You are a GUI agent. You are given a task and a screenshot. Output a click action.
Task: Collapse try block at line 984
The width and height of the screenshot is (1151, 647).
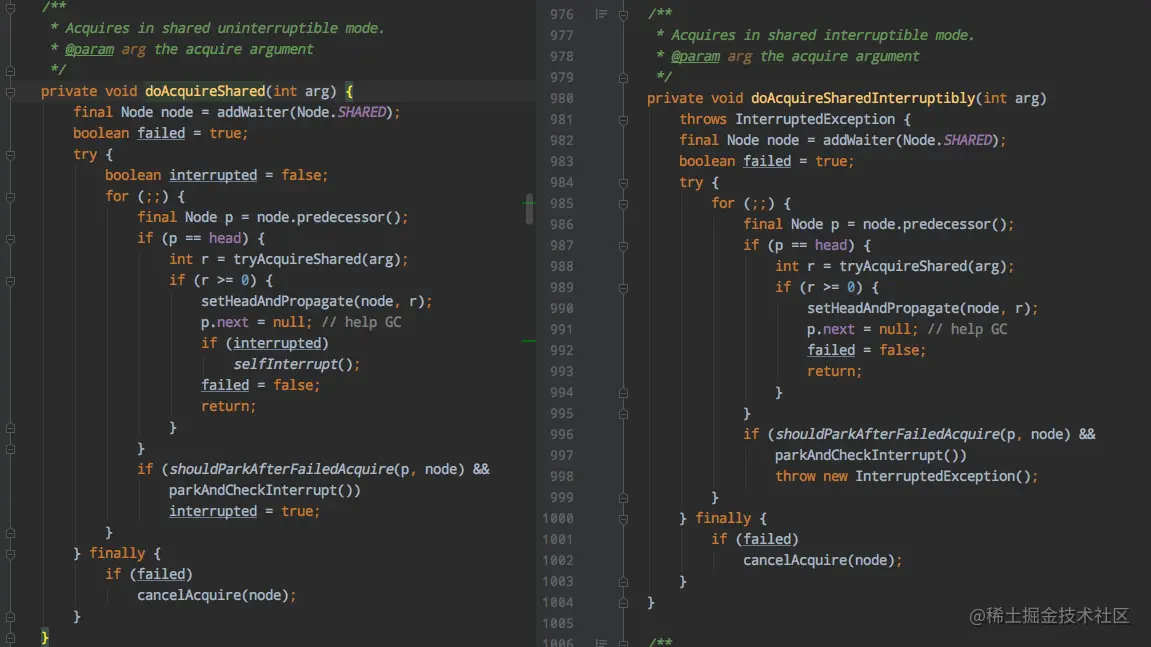tap(623, 183)
